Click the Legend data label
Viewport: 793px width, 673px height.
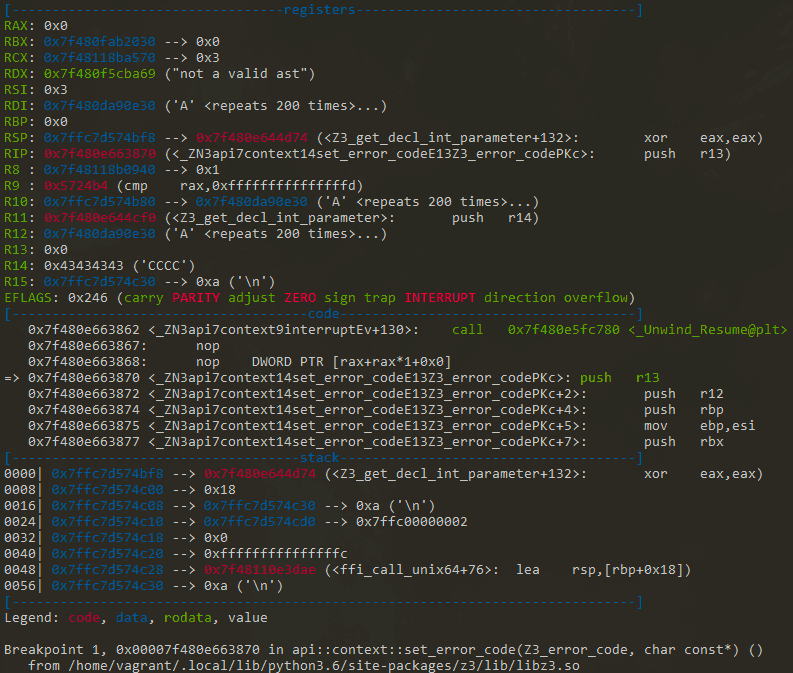[131, 618]
